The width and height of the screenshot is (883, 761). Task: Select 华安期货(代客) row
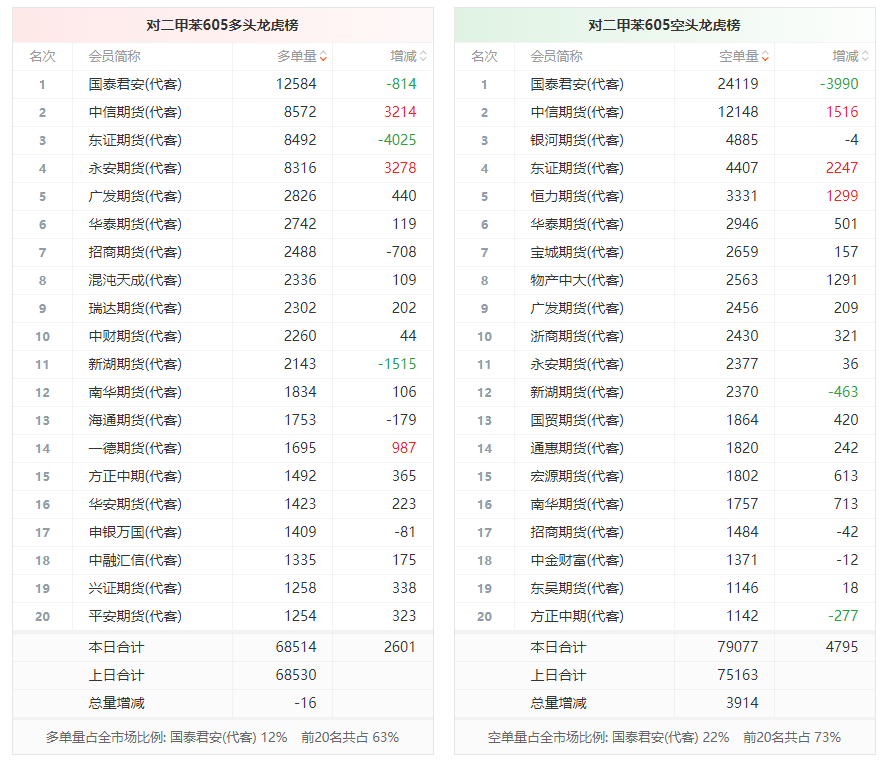coord(223,504)
